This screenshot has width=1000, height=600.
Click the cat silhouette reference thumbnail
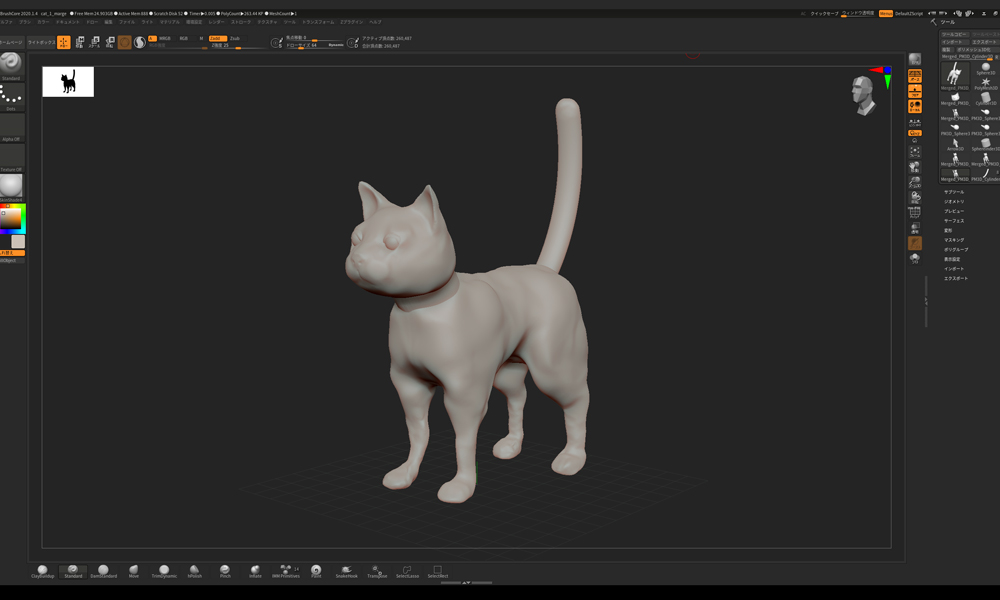pyautogui.click(x=68, y=82)
